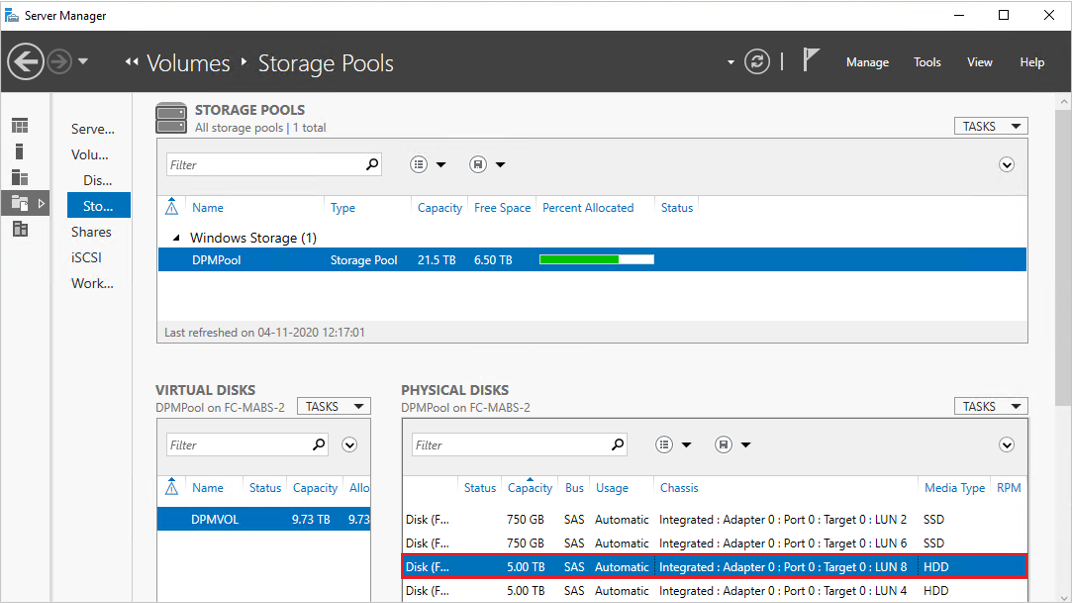Collapse the Windows Storage group
Viewport: 1072px width, 603px height.
coord(176,237)
